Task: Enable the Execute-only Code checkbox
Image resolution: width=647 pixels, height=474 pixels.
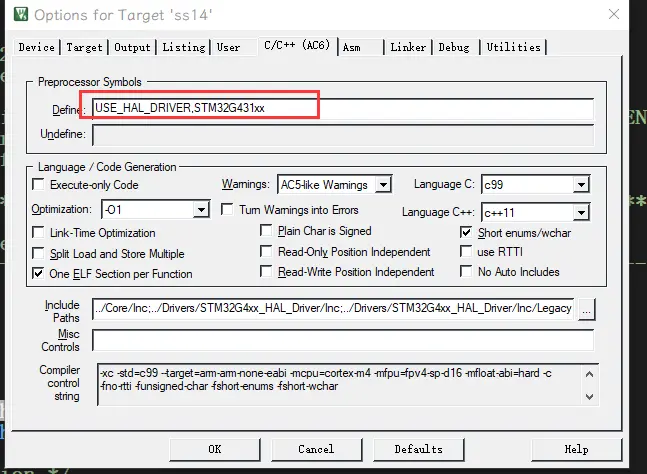Action: (x=40, y=185)
